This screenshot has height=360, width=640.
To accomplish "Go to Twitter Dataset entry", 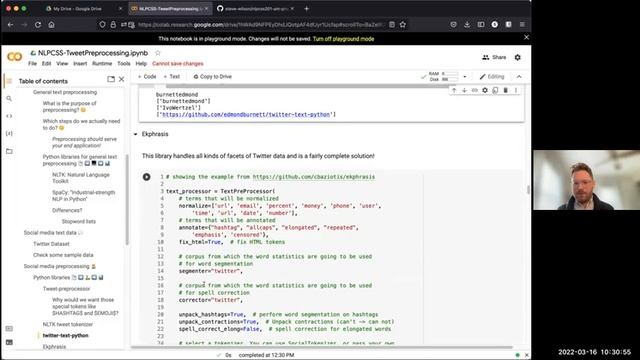I will pyautogui.click(x=51, y=244).
